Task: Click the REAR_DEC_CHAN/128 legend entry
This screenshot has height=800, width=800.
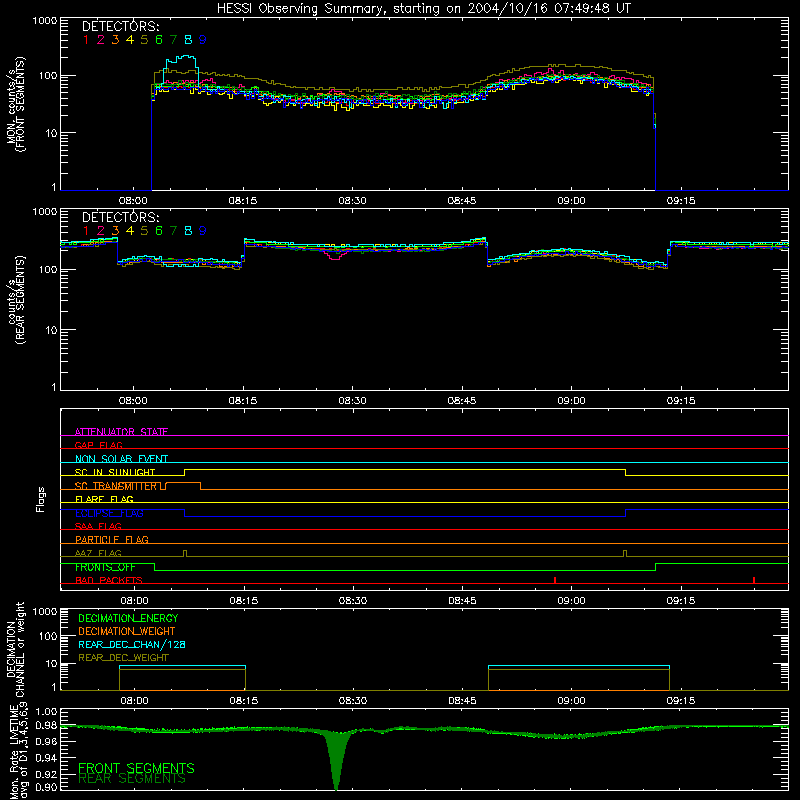Action: 132,644
